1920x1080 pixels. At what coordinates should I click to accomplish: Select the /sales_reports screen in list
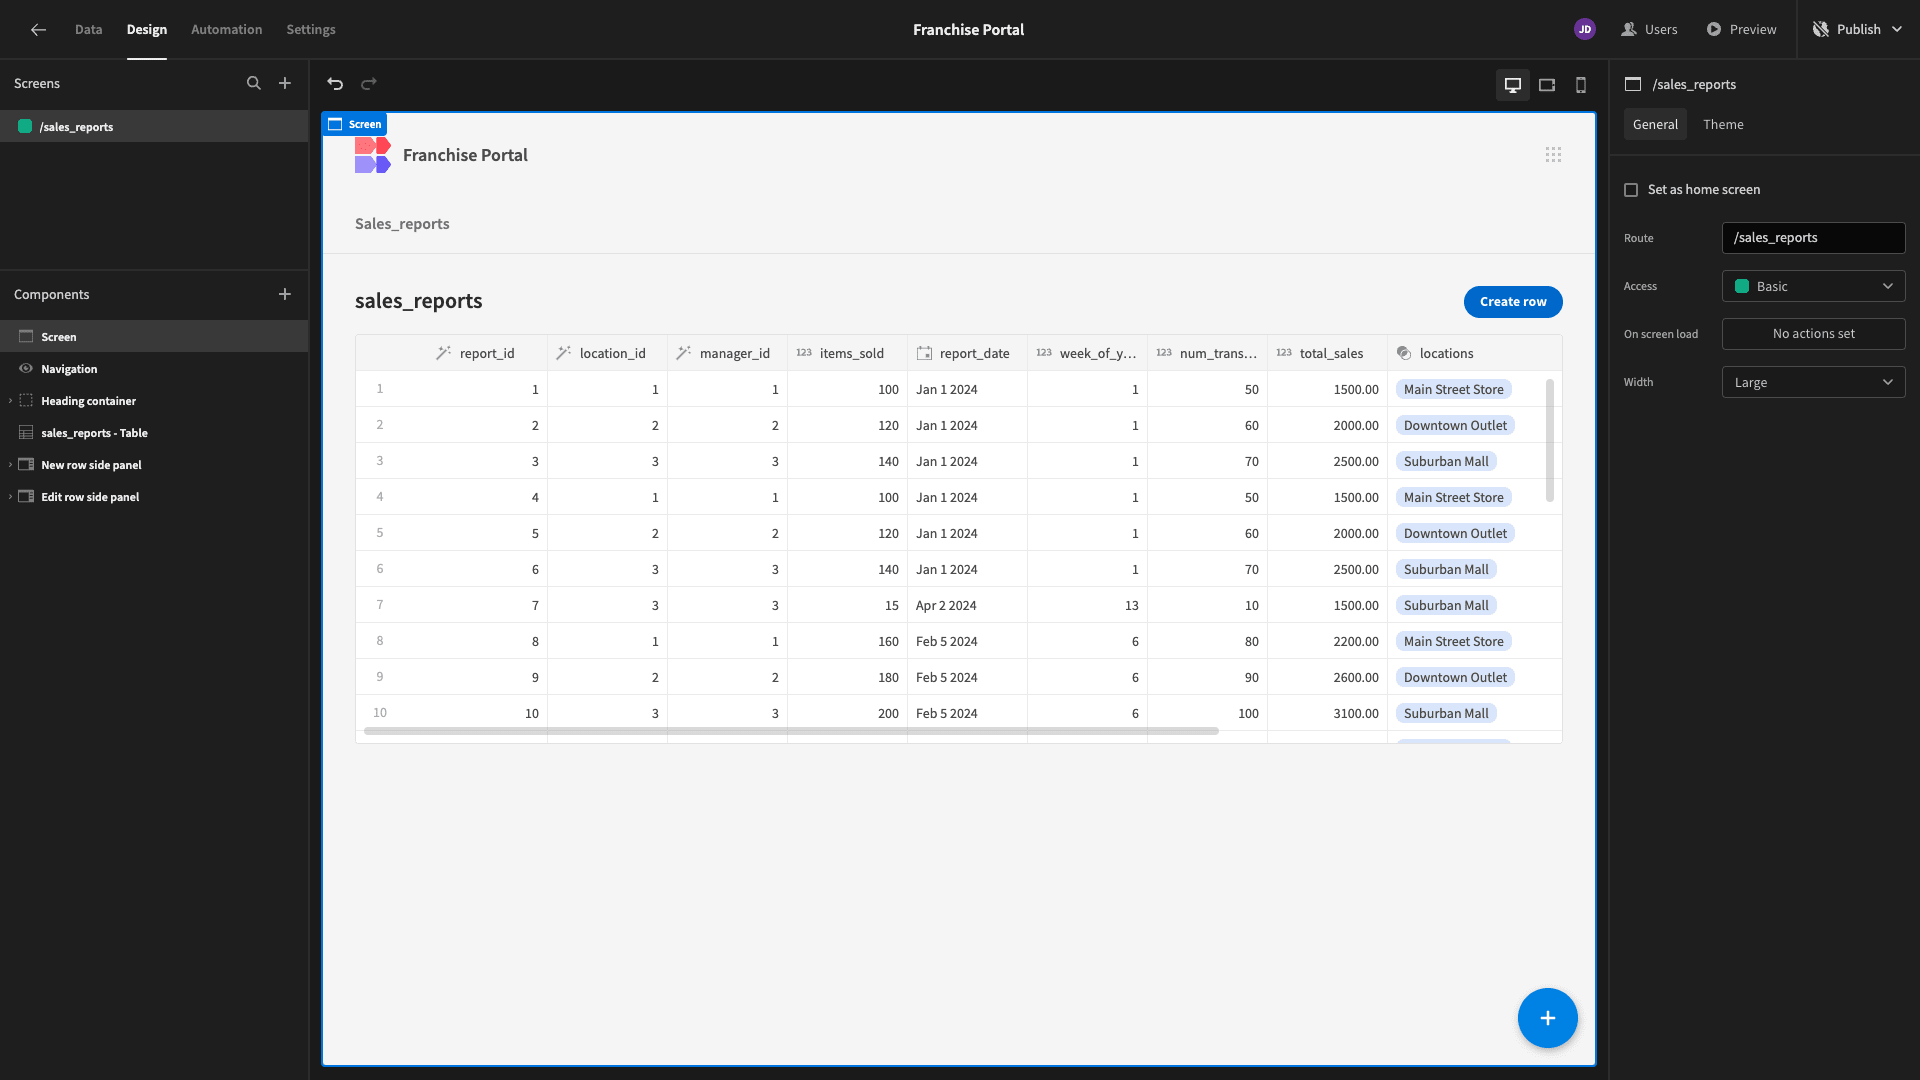[x=154, y=127]
